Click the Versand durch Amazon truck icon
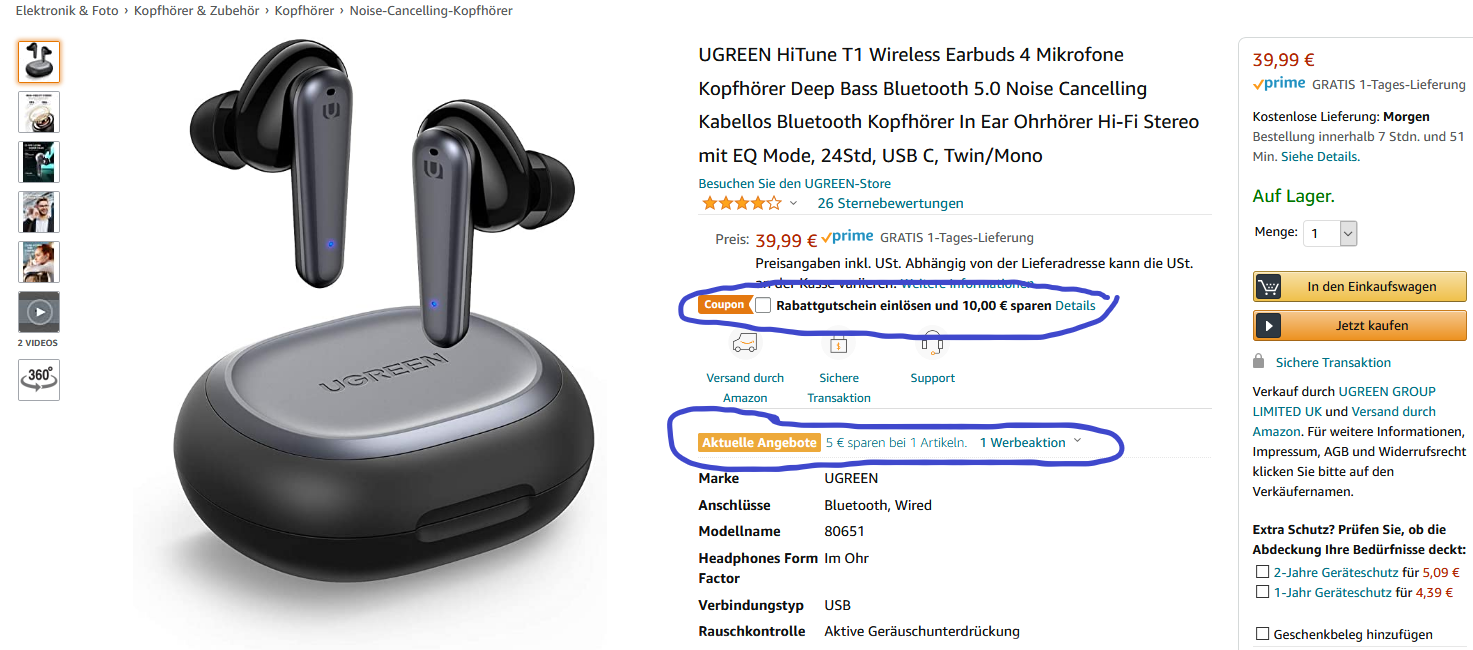1473x650 pixels. 745,344
